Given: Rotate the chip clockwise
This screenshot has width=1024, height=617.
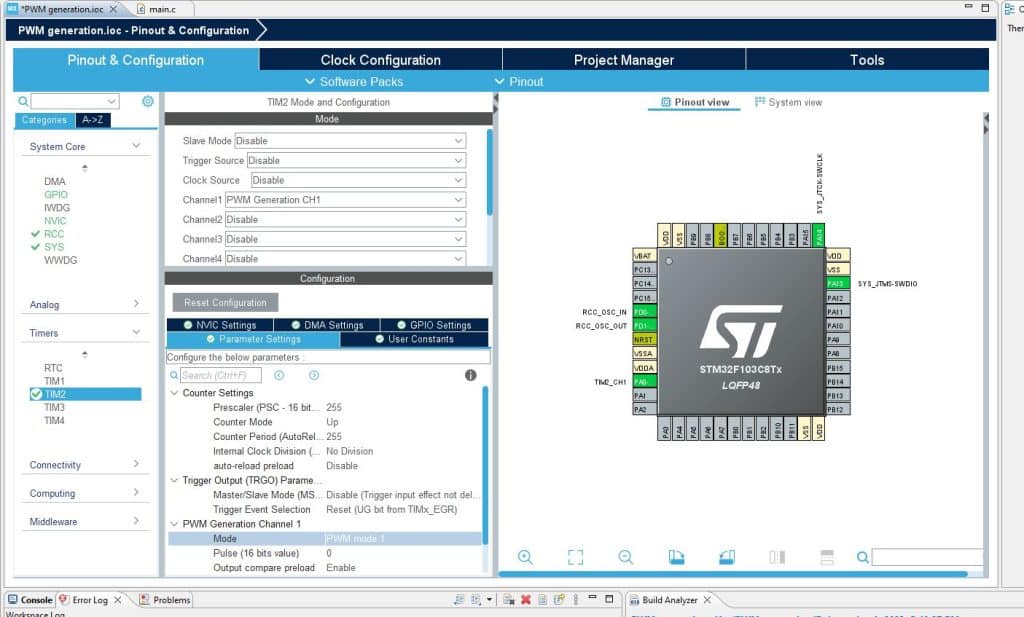Looking at the screenshot, I should point(677,557).
